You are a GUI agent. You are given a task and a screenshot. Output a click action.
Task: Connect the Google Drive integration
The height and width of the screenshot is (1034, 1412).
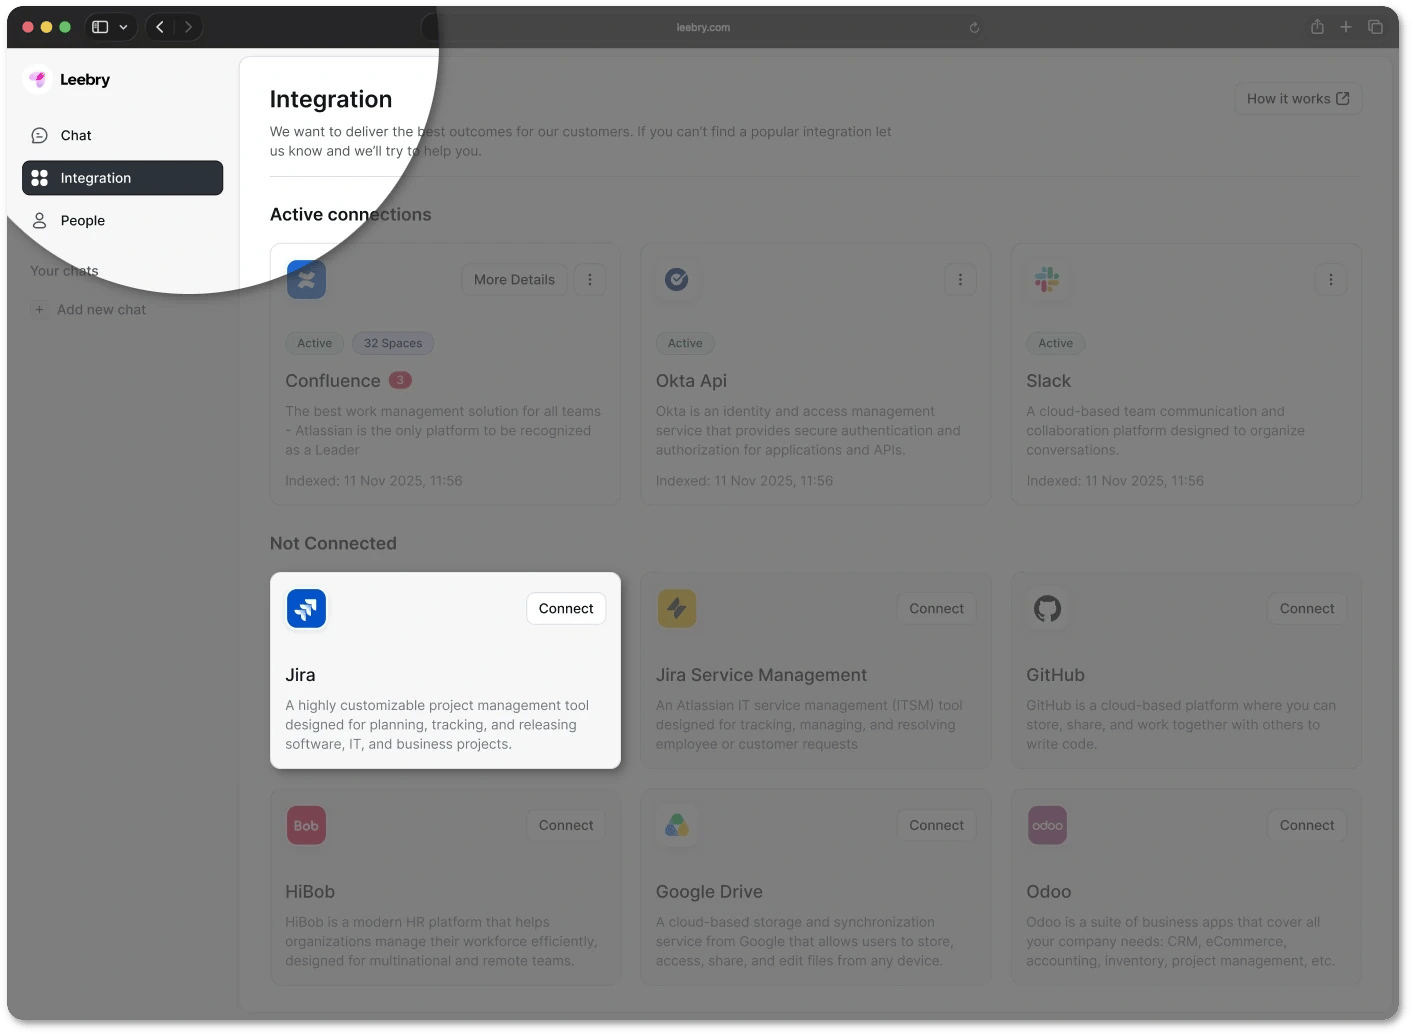(937, 825)
